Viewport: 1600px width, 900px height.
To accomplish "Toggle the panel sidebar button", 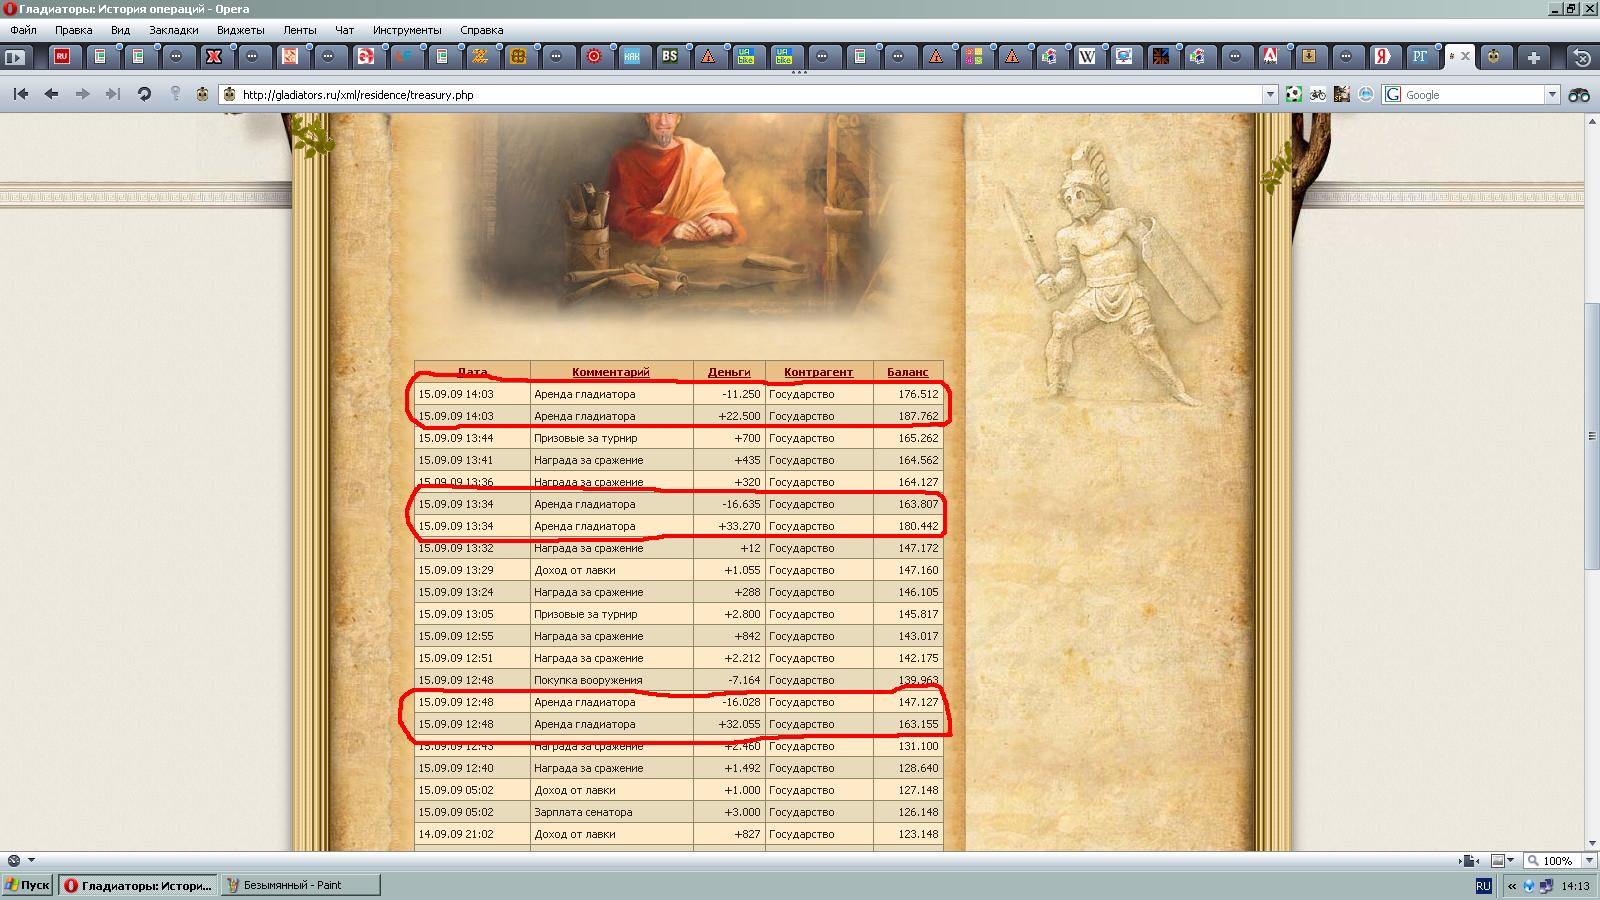I will tap(15, 57).
